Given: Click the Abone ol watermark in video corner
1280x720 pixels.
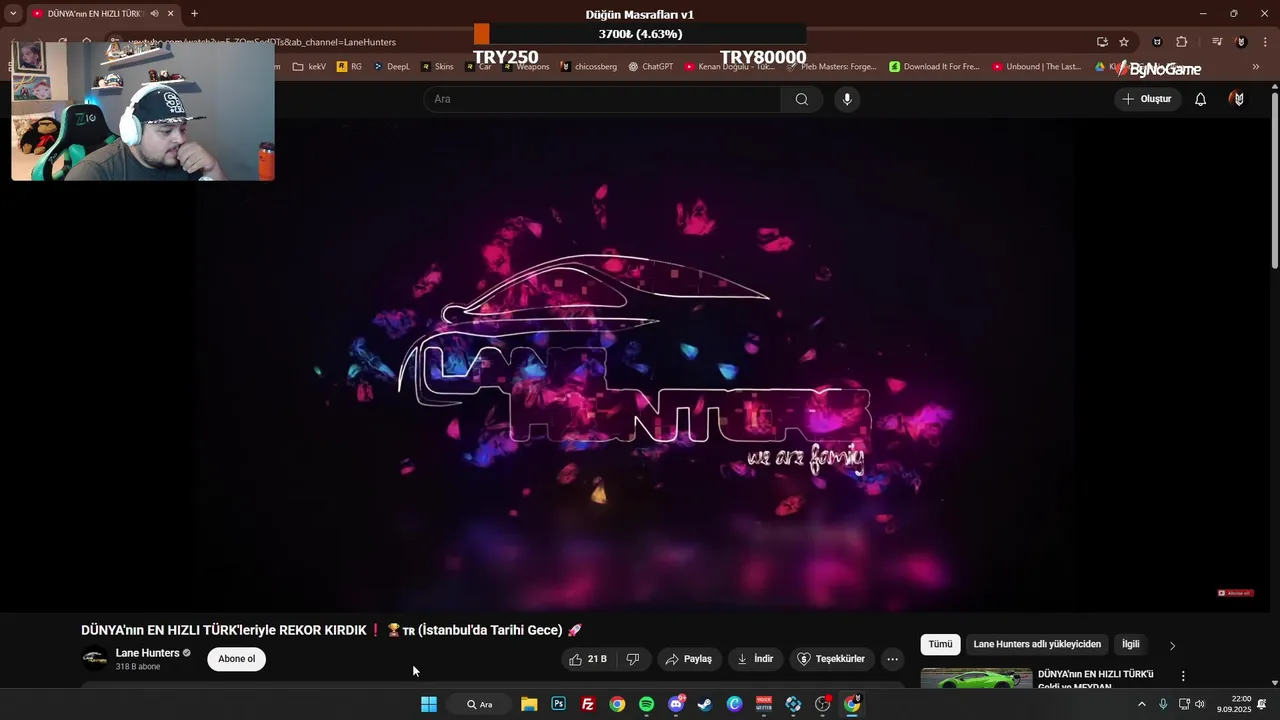Looking at the screenshot, I should (x=1235, y=593).
